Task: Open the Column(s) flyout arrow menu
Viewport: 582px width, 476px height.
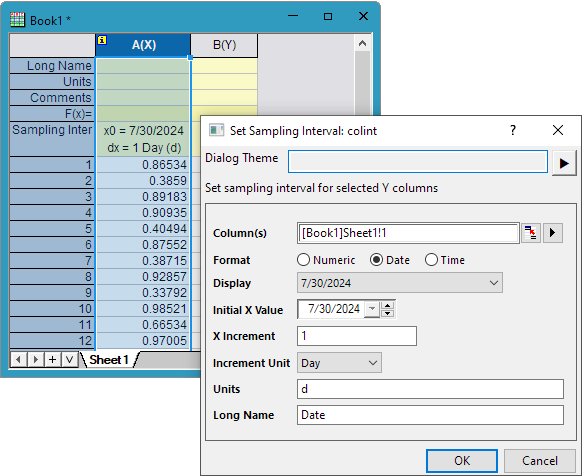Action: (553, 233)
